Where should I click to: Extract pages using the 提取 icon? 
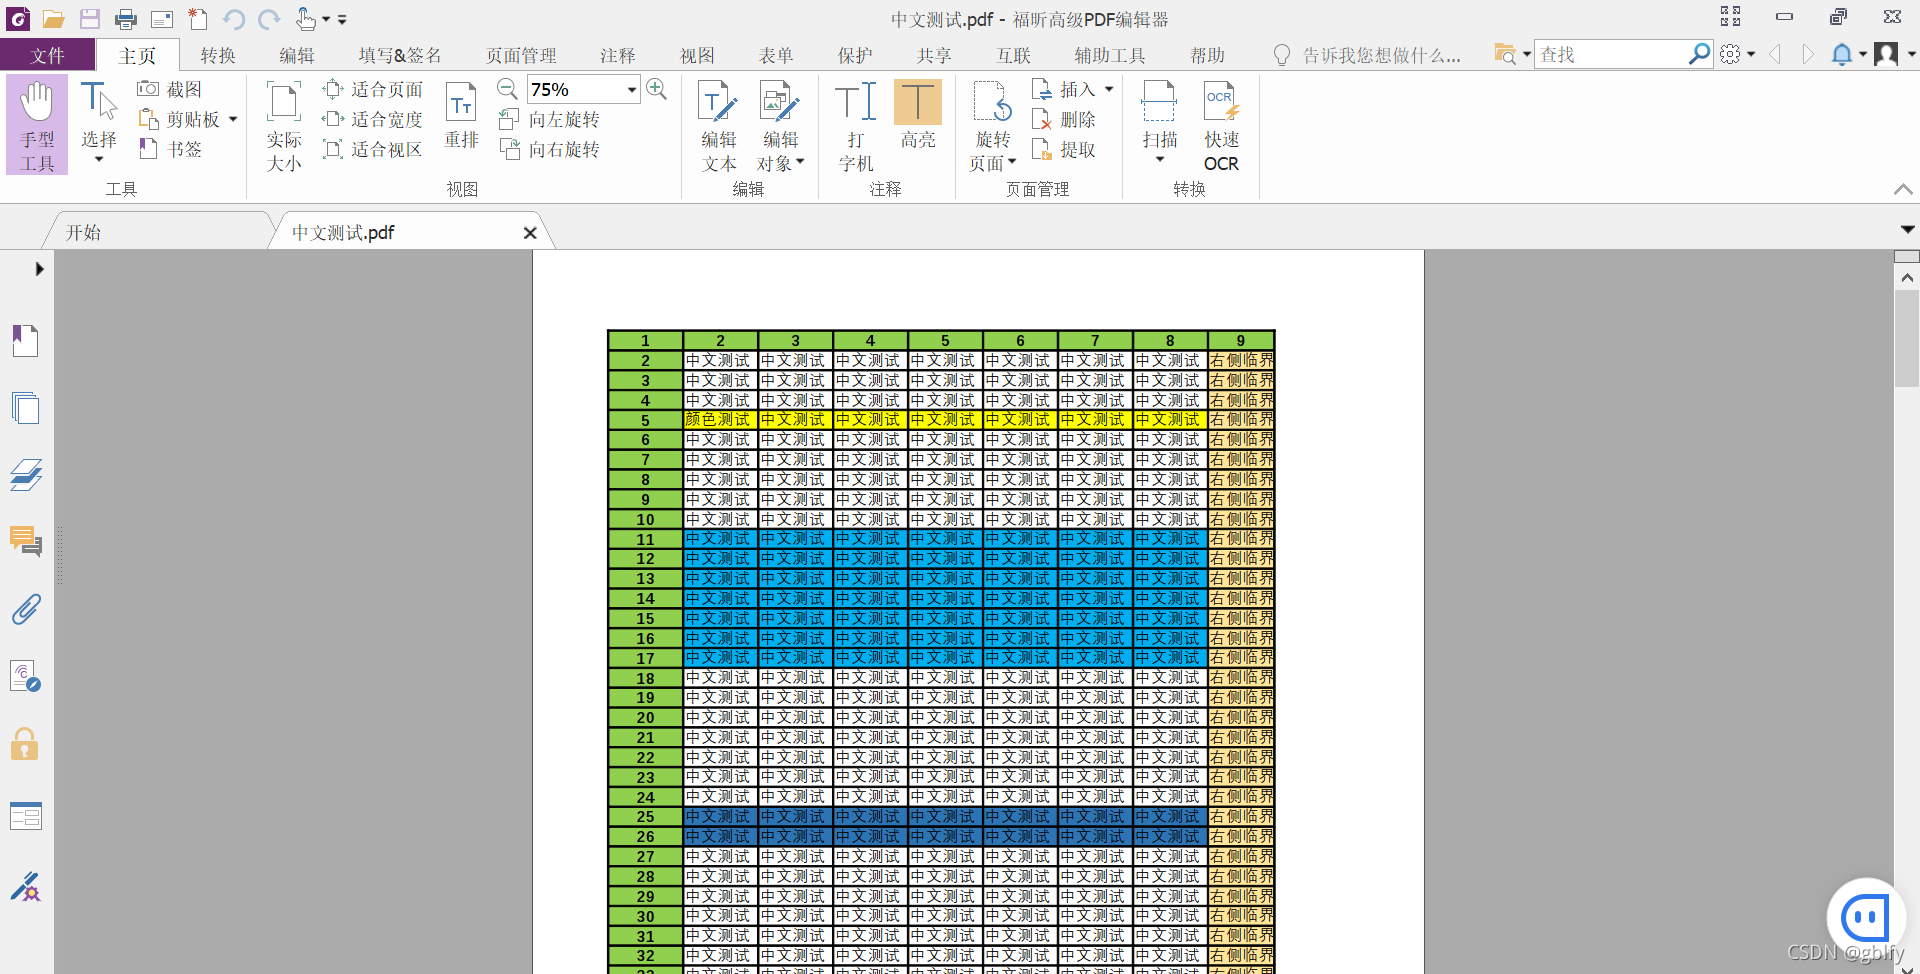click(x=1067, y=149)
